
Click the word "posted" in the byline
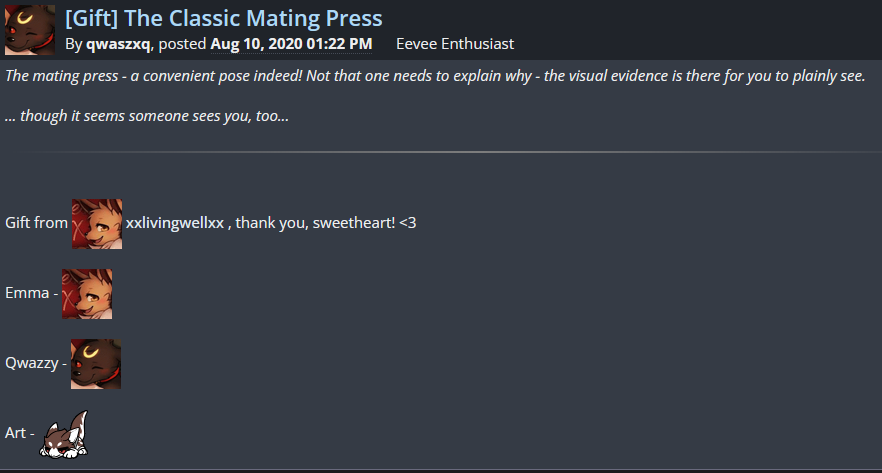182,44
